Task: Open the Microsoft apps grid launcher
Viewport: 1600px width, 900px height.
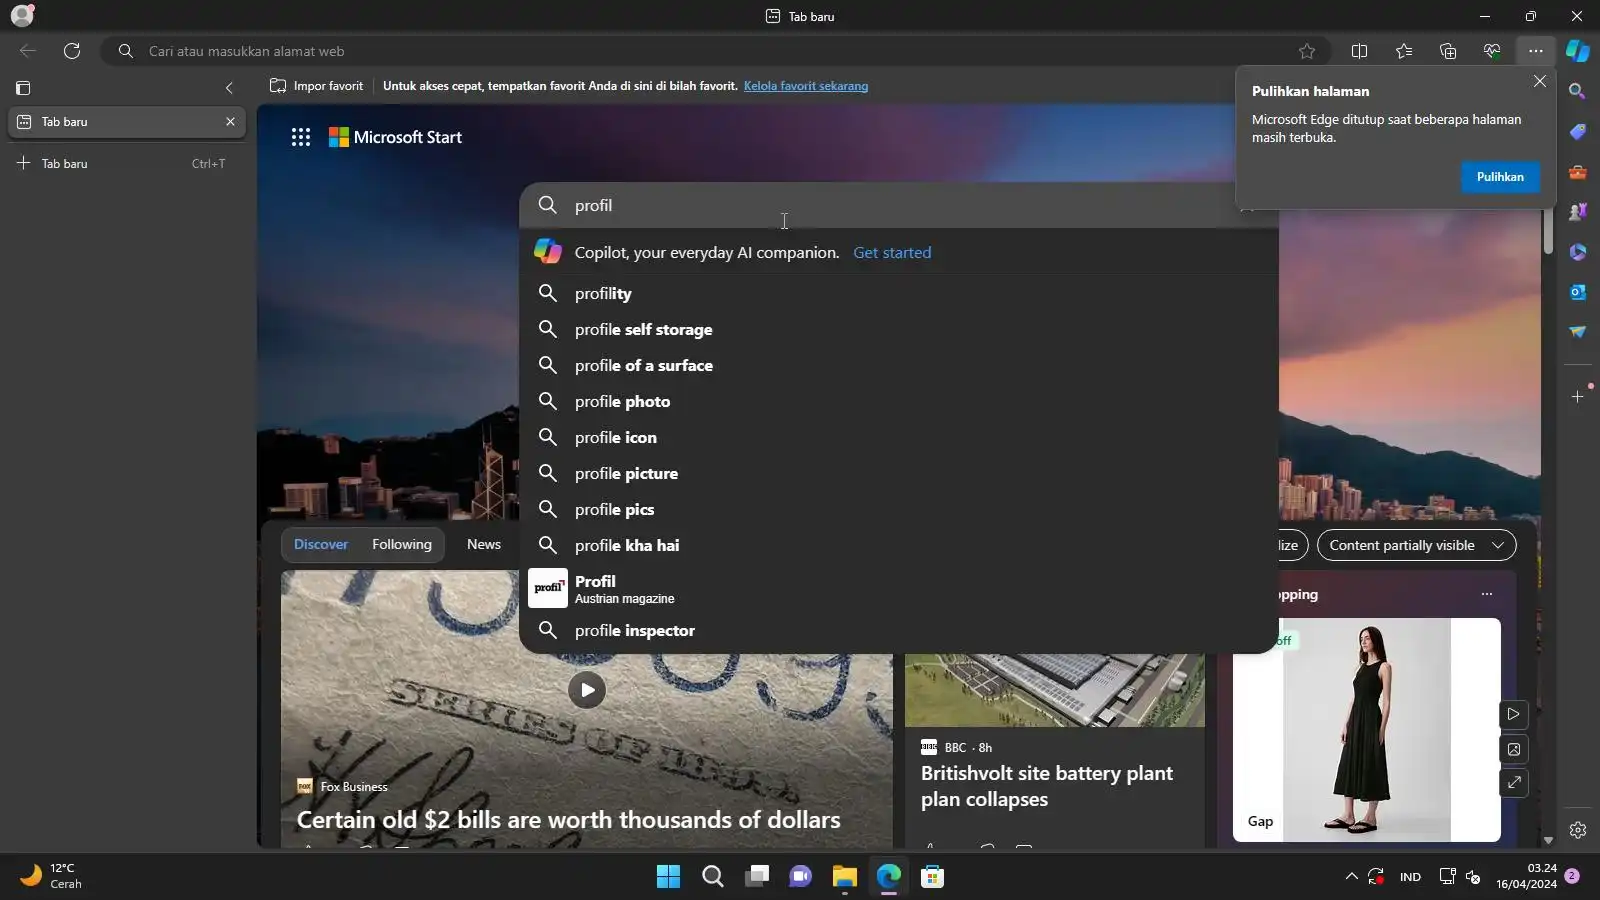Action: pos(301,137)
